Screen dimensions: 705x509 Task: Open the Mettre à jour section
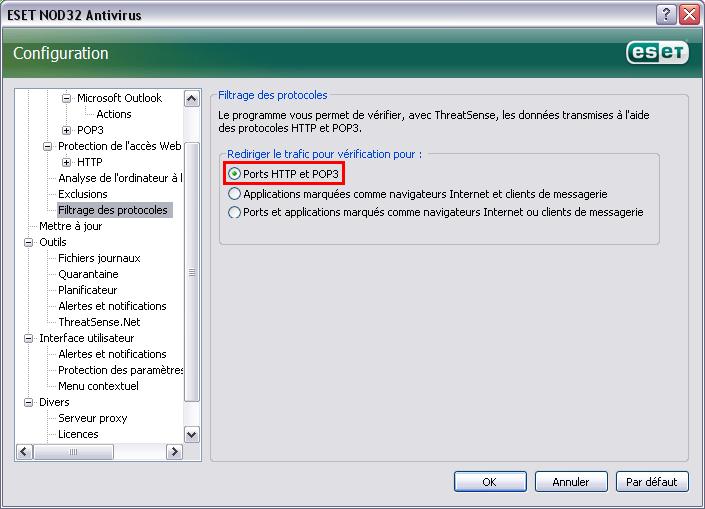(x=71, y=226)
